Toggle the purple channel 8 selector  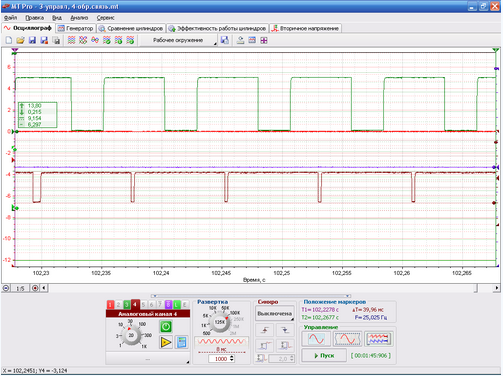[168, 305]
